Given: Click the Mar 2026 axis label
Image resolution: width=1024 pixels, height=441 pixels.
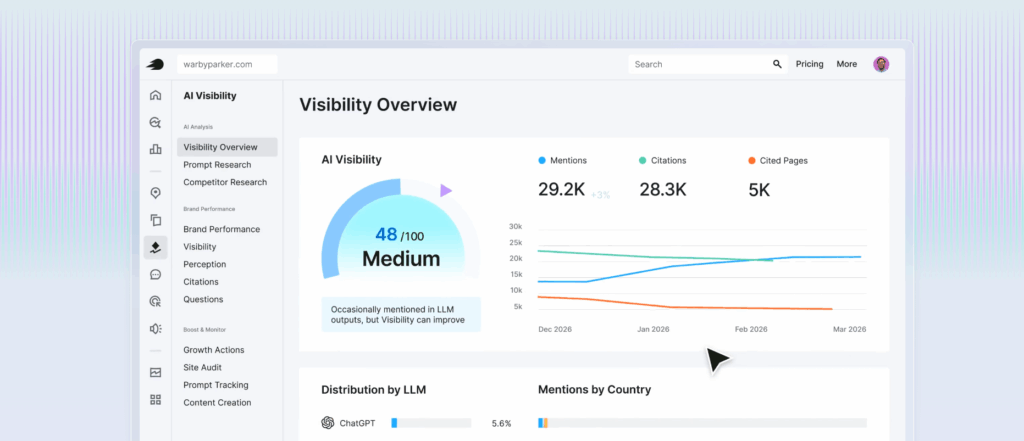Looking at the screenshot, I should [x=850, y=329].
